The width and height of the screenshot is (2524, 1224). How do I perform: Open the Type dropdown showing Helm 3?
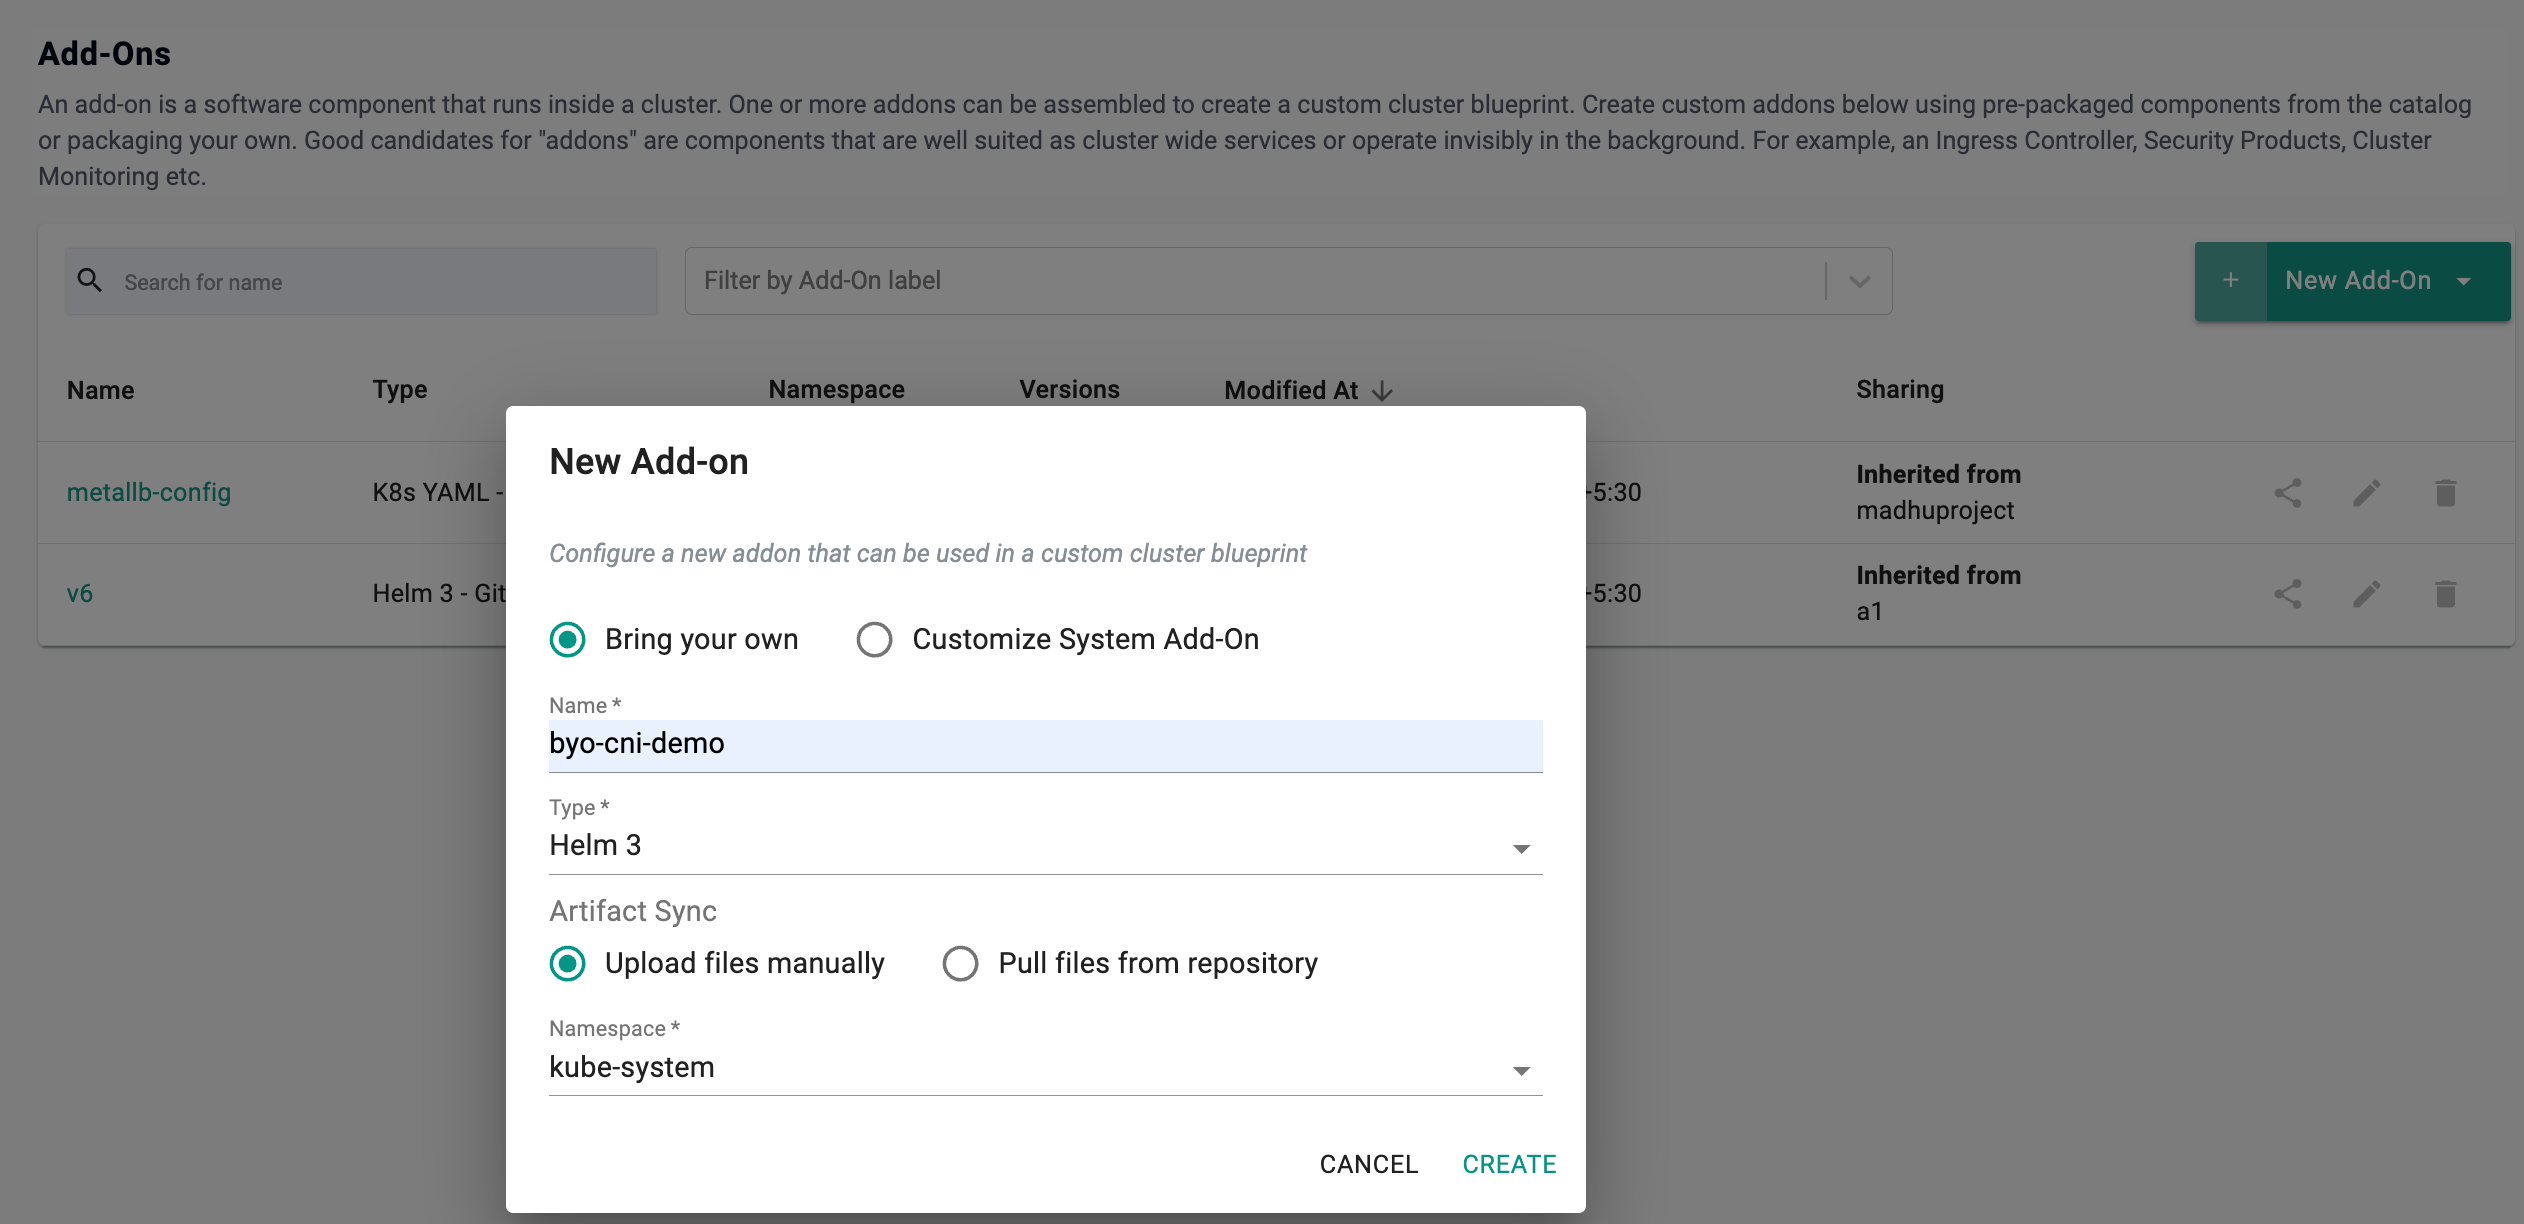[x=1045, y=847]
